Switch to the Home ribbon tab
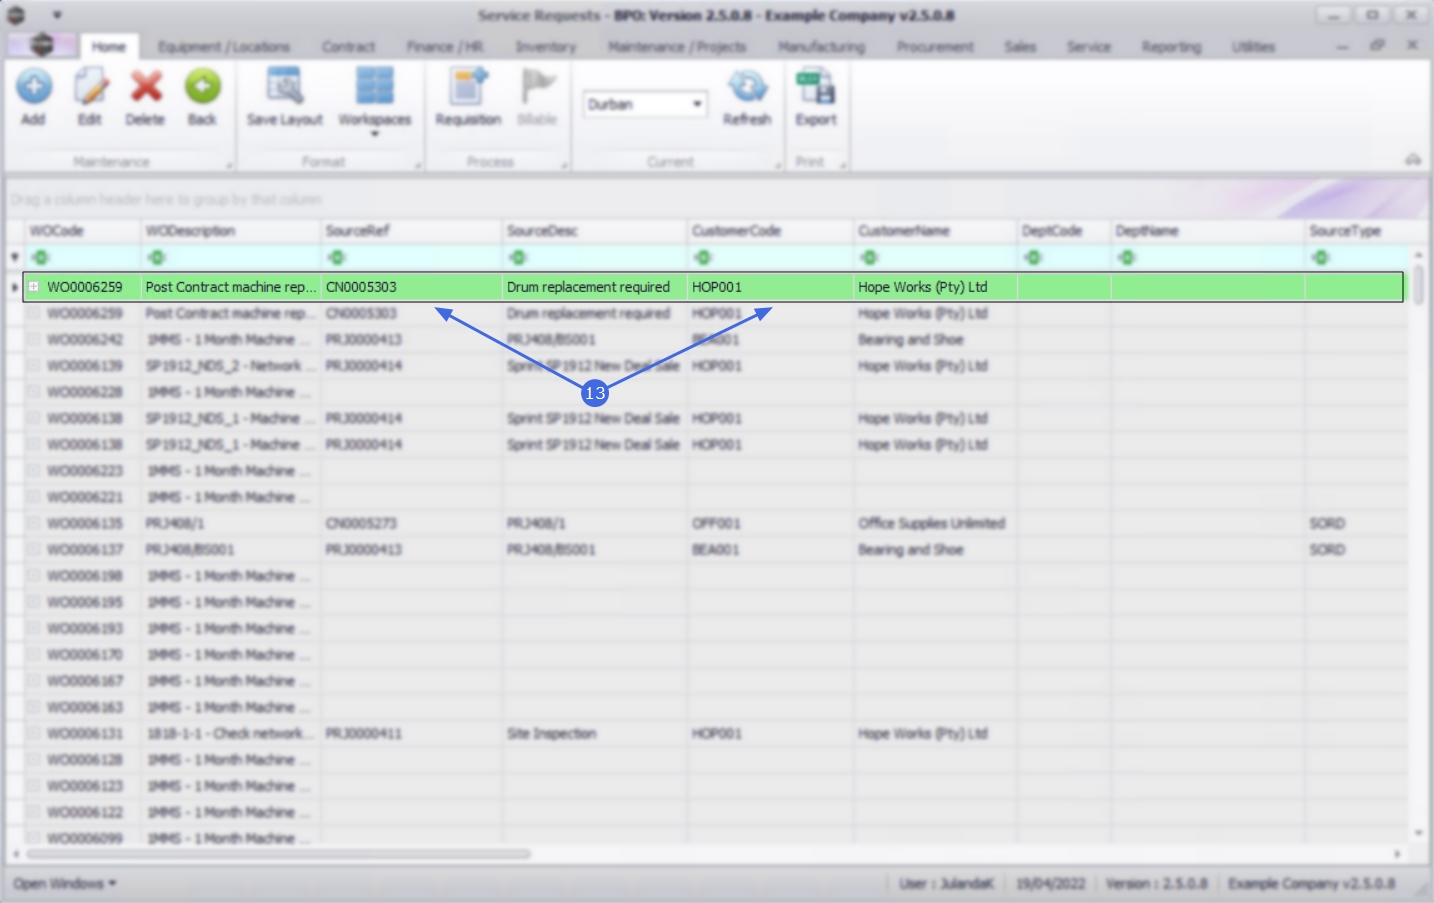This screenshot has width=1434, height=903. [x=109, y=47]
